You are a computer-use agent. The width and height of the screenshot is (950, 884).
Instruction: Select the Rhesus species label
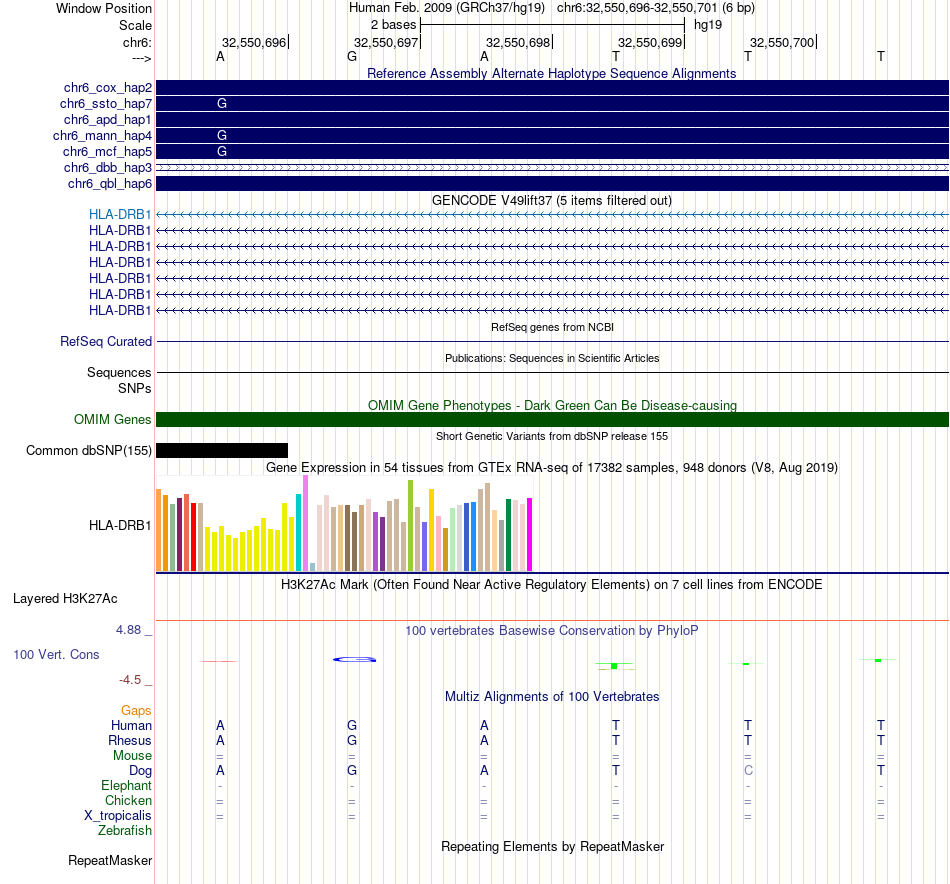click(130, 740)
